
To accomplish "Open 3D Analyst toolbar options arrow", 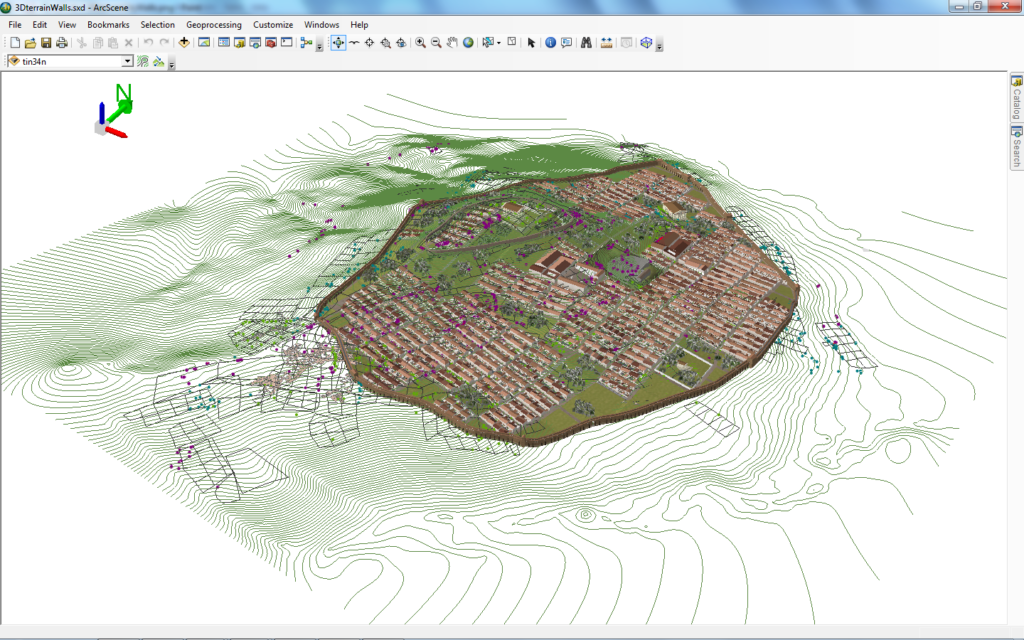I will 172,63.
